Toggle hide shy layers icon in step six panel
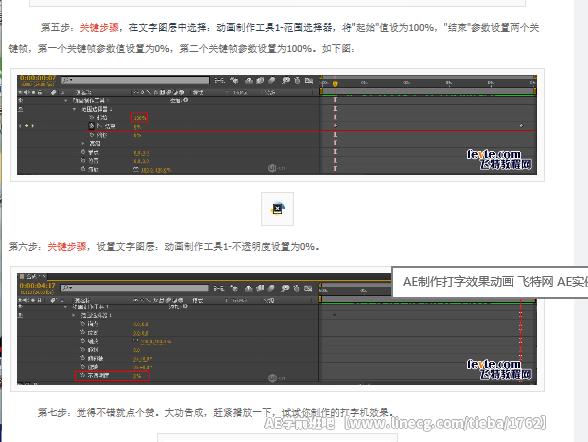Image resolution: width=588 pixels, height=442 pixels. pos(249,288)
